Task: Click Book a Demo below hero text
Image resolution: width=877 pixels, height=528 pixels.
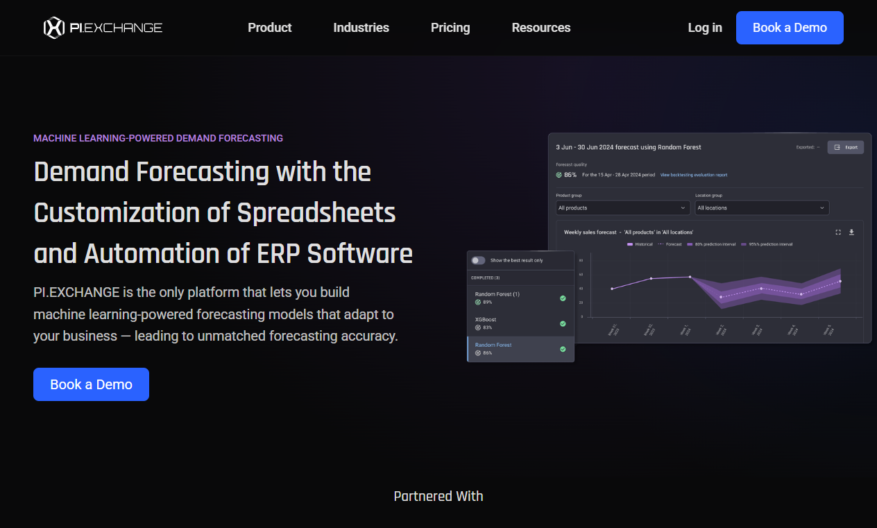Action: coord(91,384)
